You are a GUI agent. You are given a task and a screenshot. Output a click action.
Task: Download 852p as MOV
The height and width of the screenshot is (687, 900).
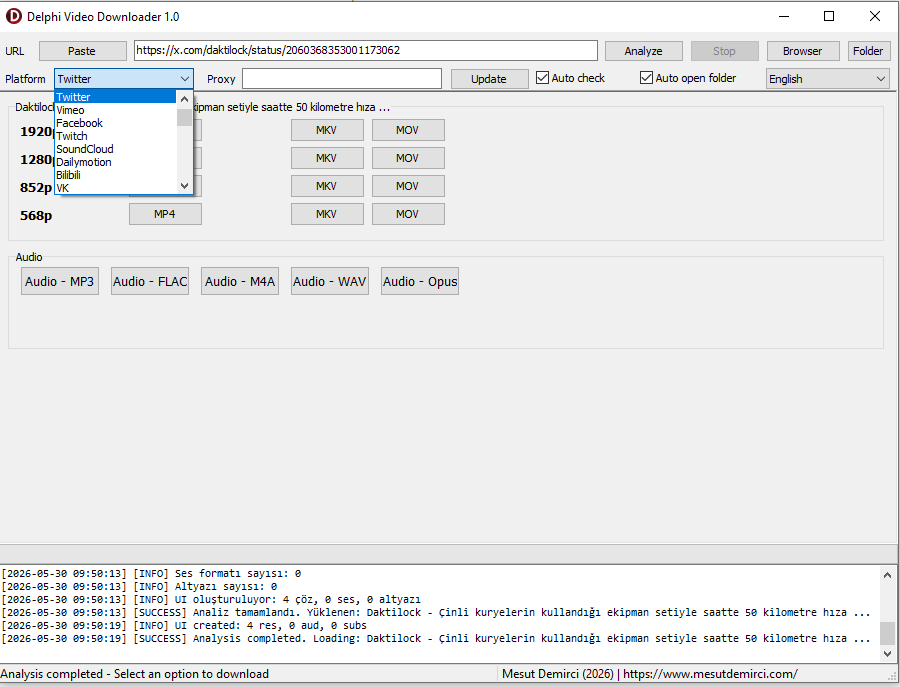click(408, 186)
